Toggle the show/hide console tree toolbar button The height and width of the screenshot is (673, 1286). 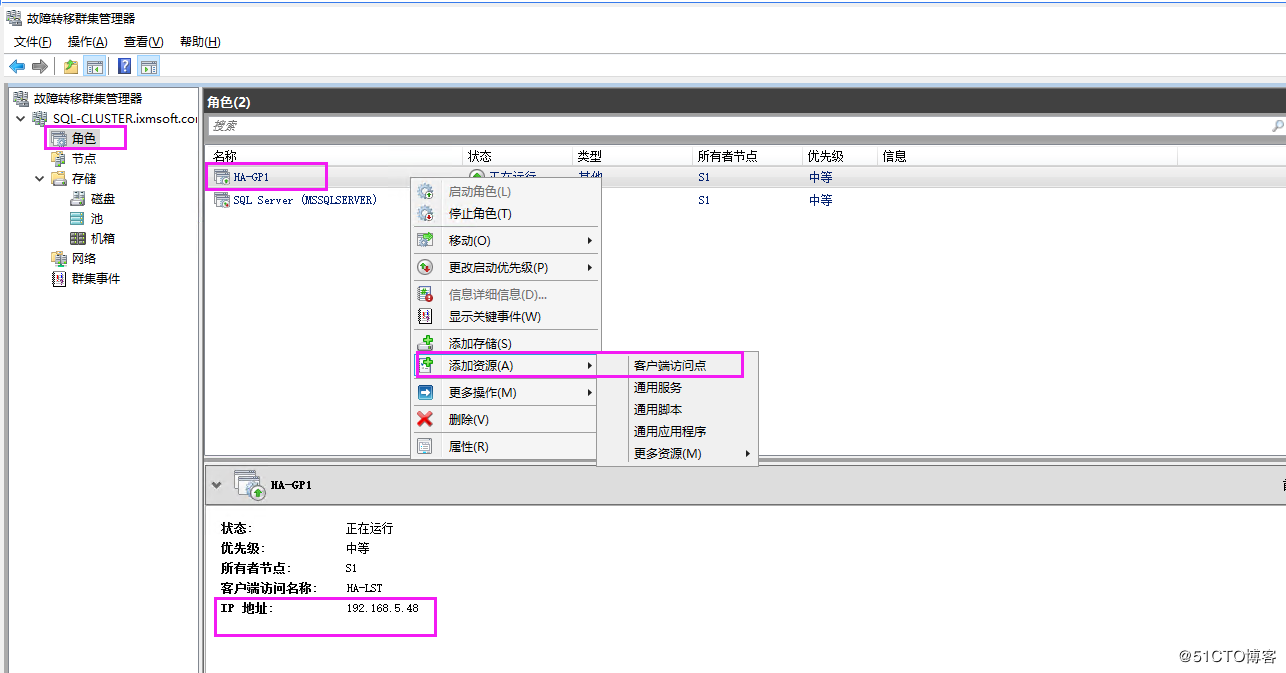tap(94, 66)
